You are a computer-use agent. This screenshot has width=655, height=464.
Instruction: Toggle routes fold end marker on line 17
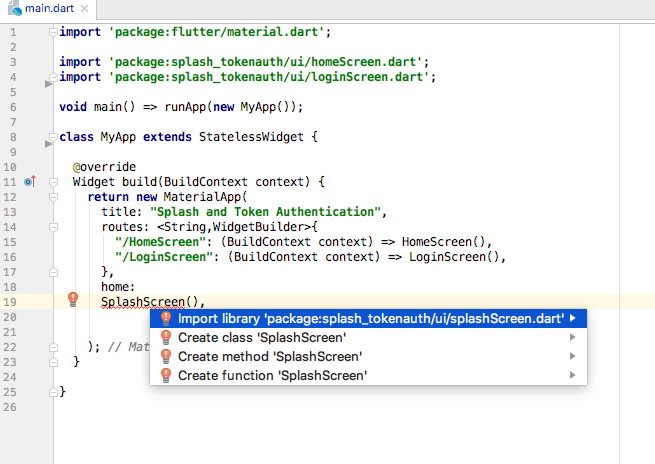point(53,272)
